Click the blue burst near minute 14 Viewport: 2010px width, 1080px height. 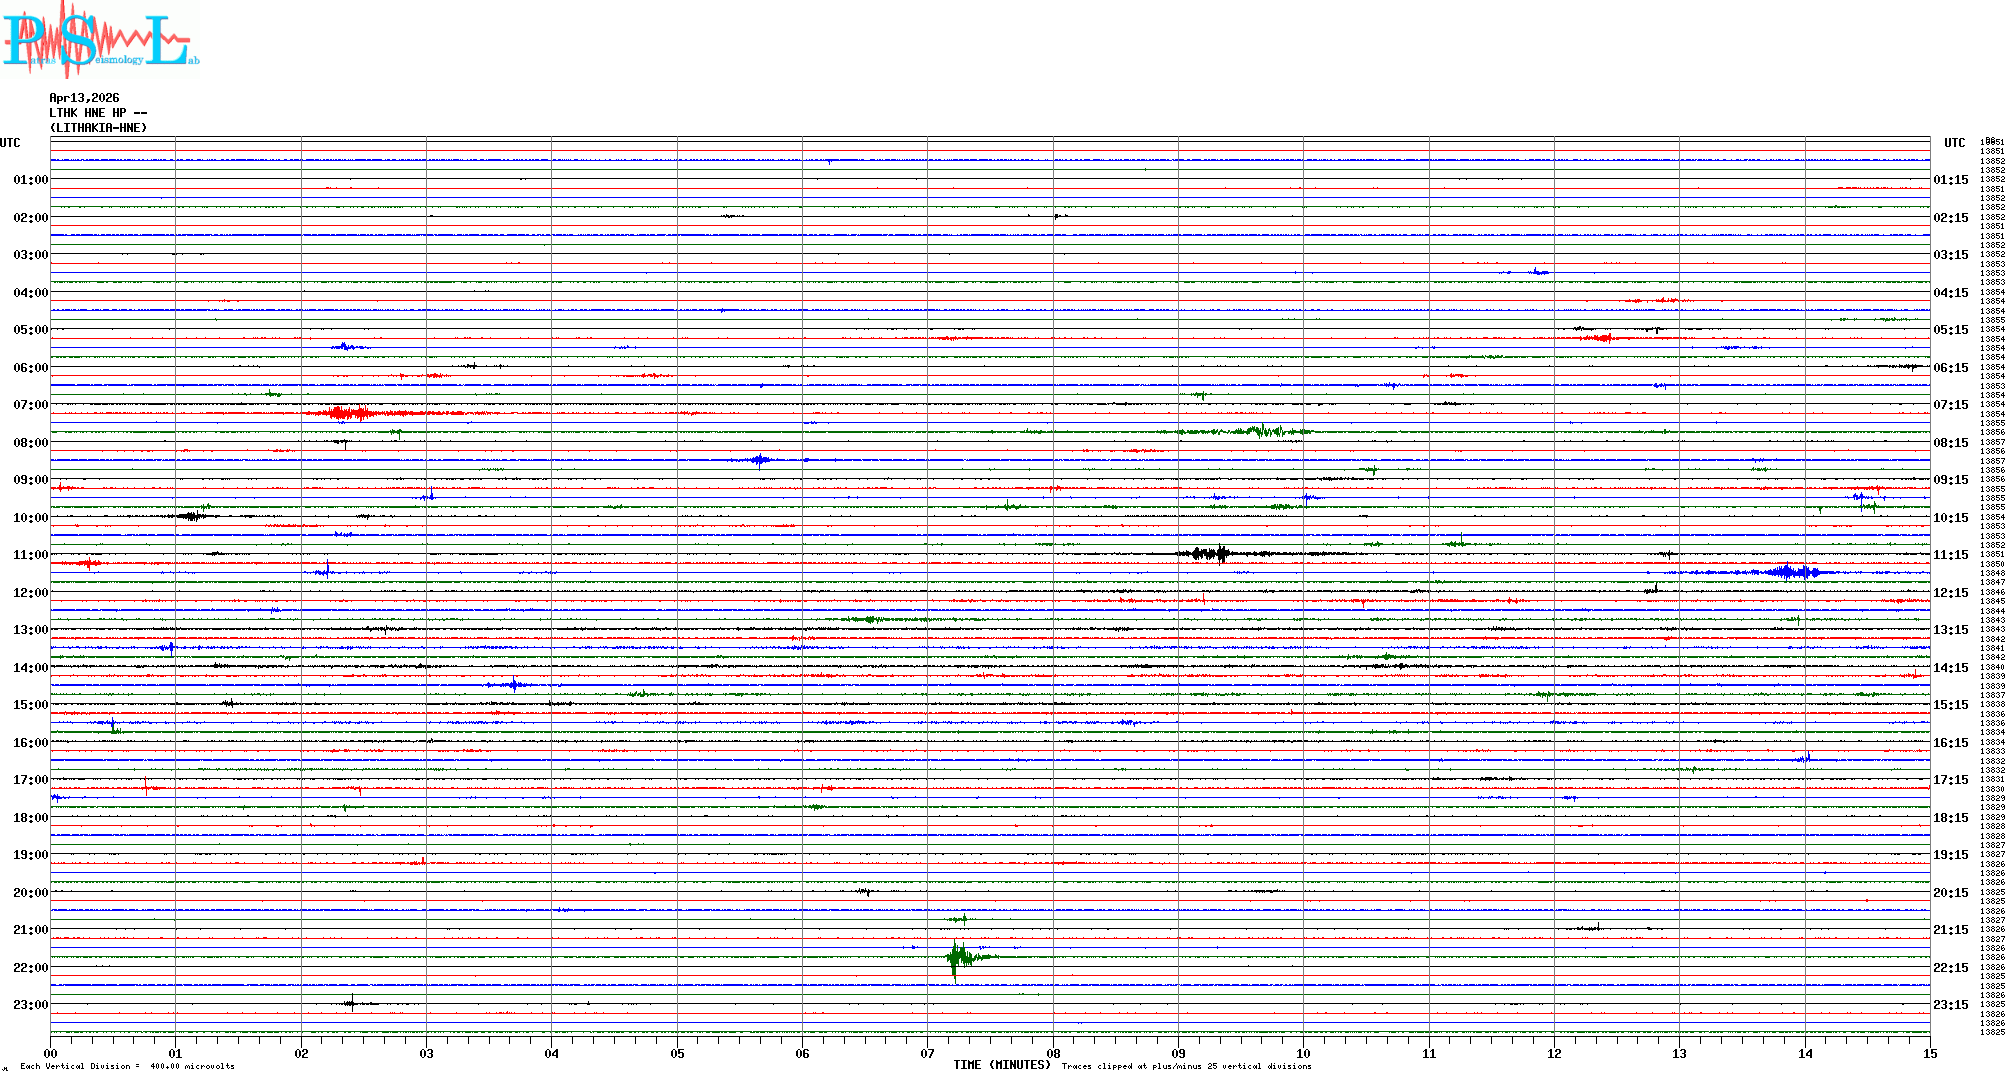1792,572
